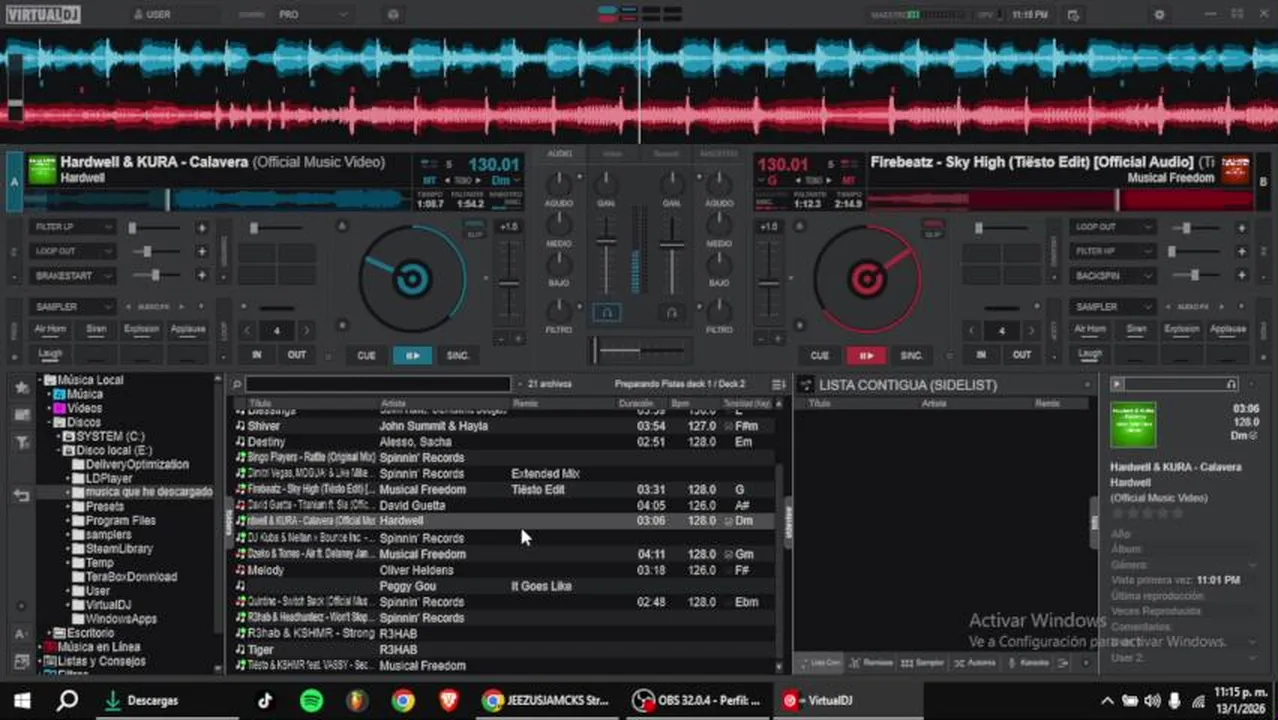The width and height of the screenshot is (1278, 720).
Task: Toggle headphone cue for left mixer channel
Action: coord(606,312)
